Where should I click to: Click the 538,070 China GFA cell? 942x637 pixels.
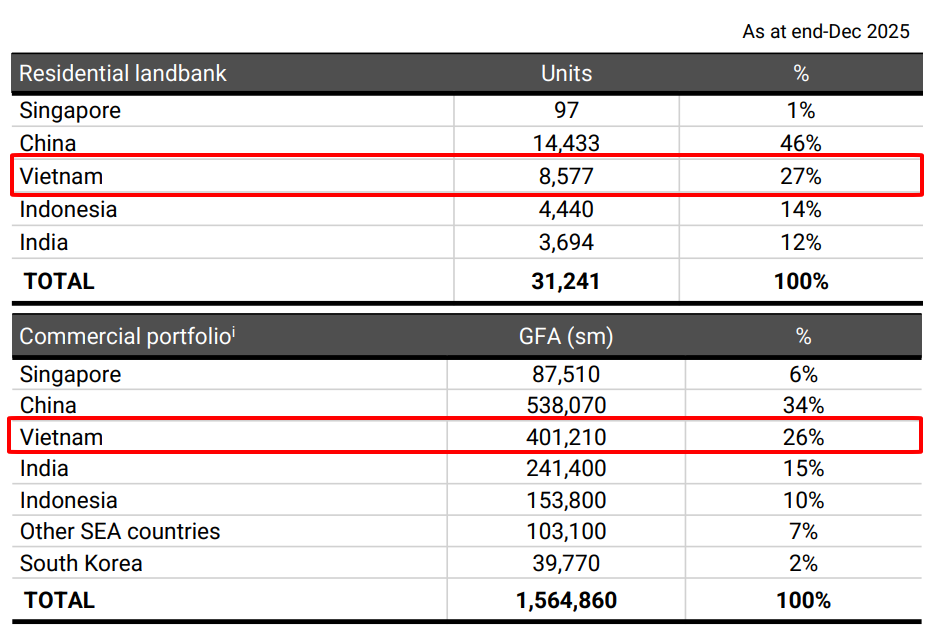(566, 405)
